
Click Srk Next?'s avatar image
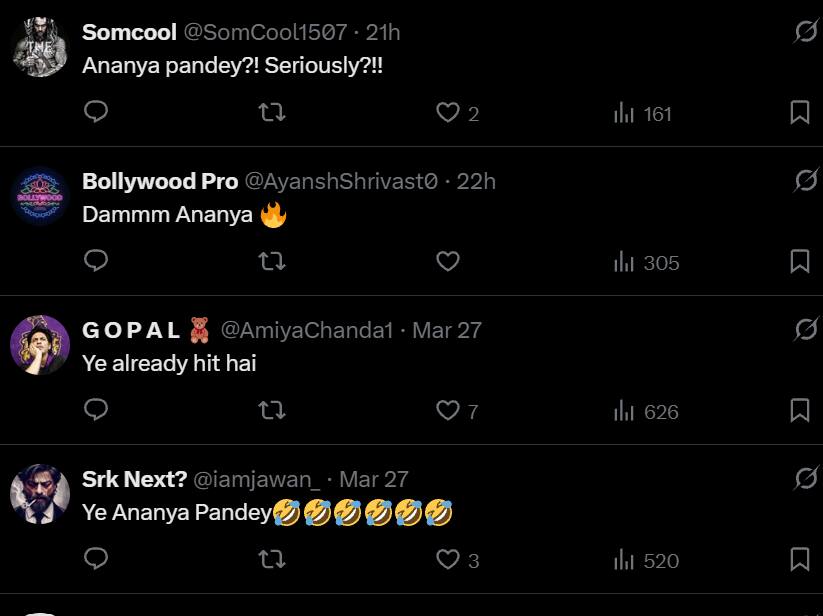click(39, 492)
